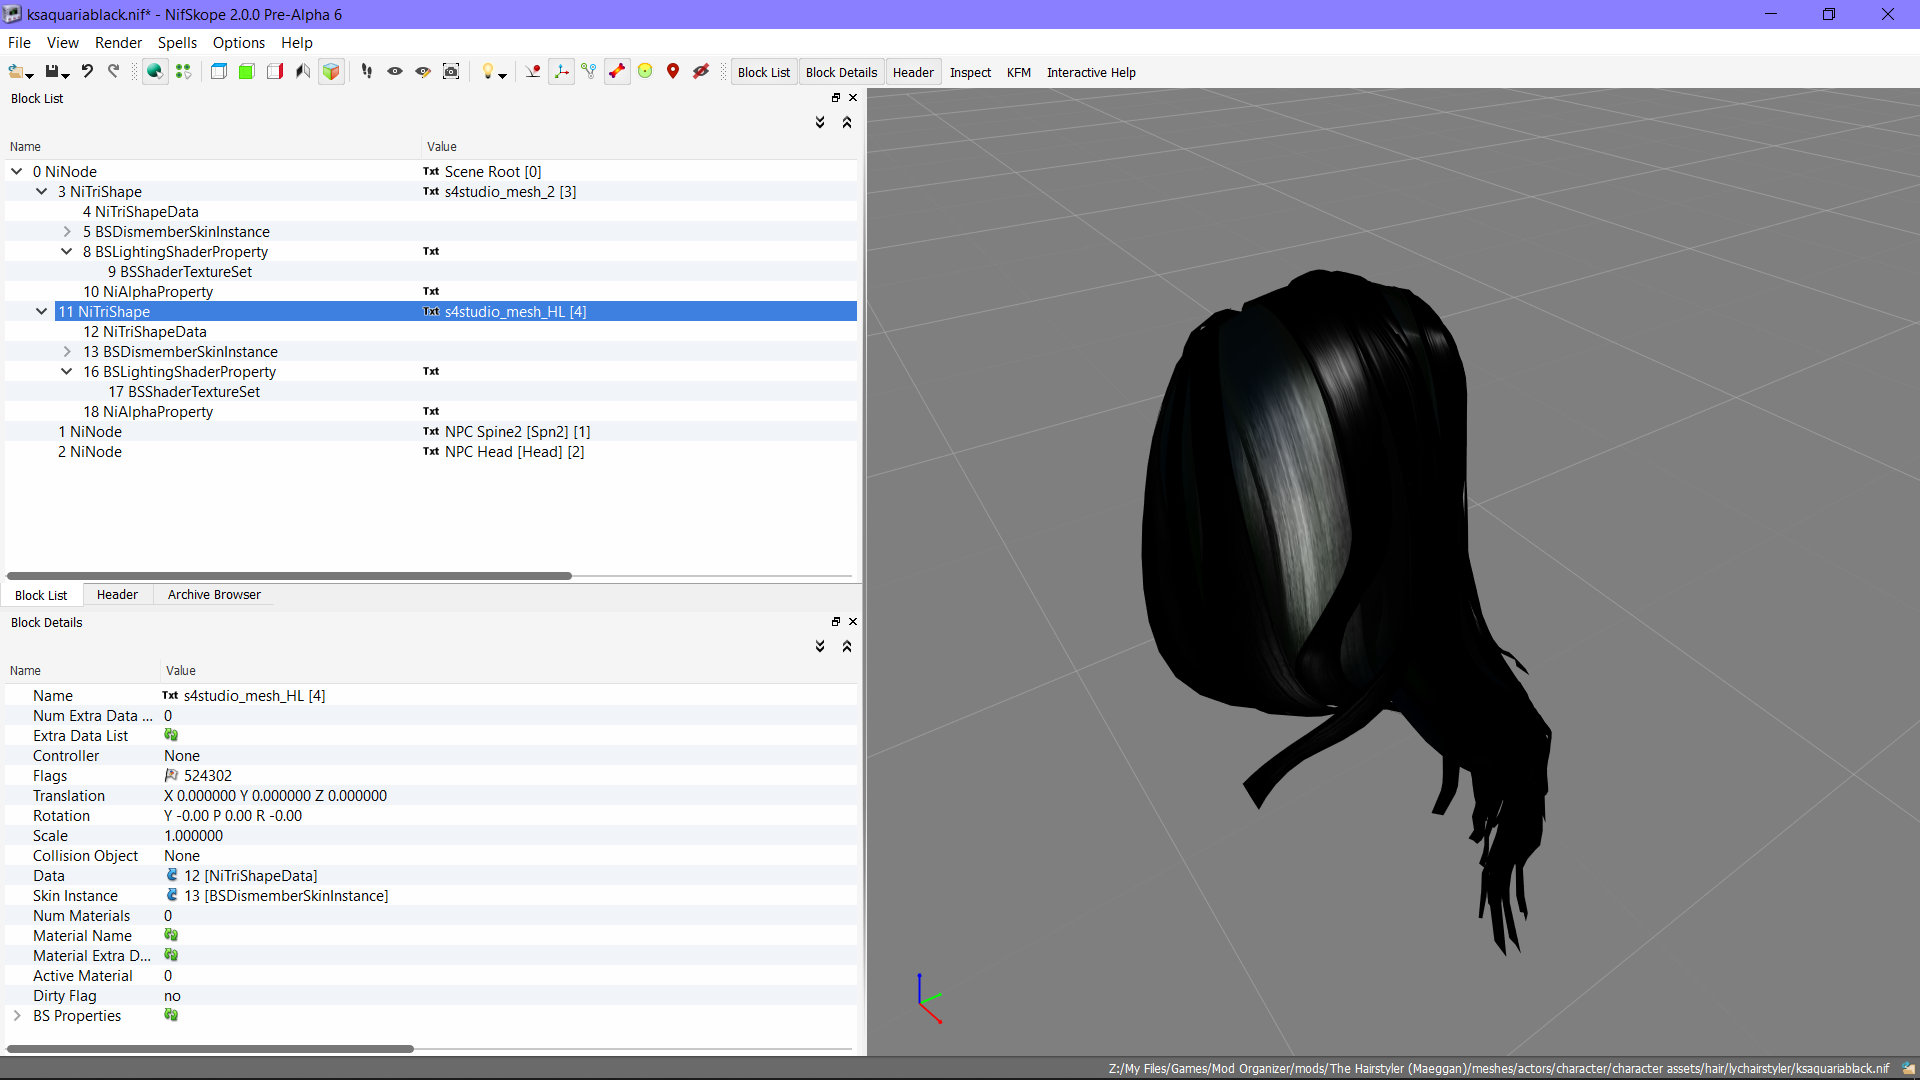This screenshot has width=1920, height=1080.
Task: Click the Load file icon in the toolbar
Action: (x=16, y=71)
